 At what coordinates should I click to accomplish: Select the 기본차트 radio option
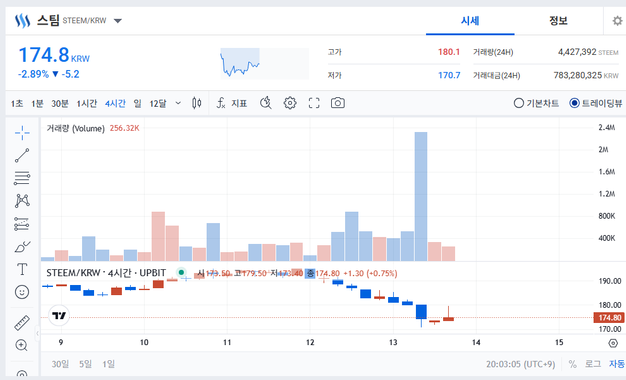click(x=536, y=103)
